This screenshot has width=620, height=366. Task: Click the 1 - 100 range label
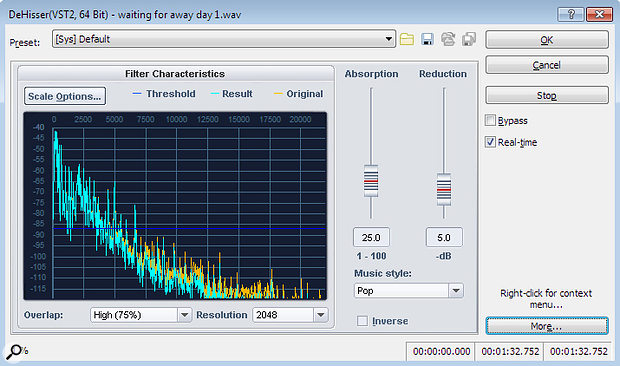point(371,256)
